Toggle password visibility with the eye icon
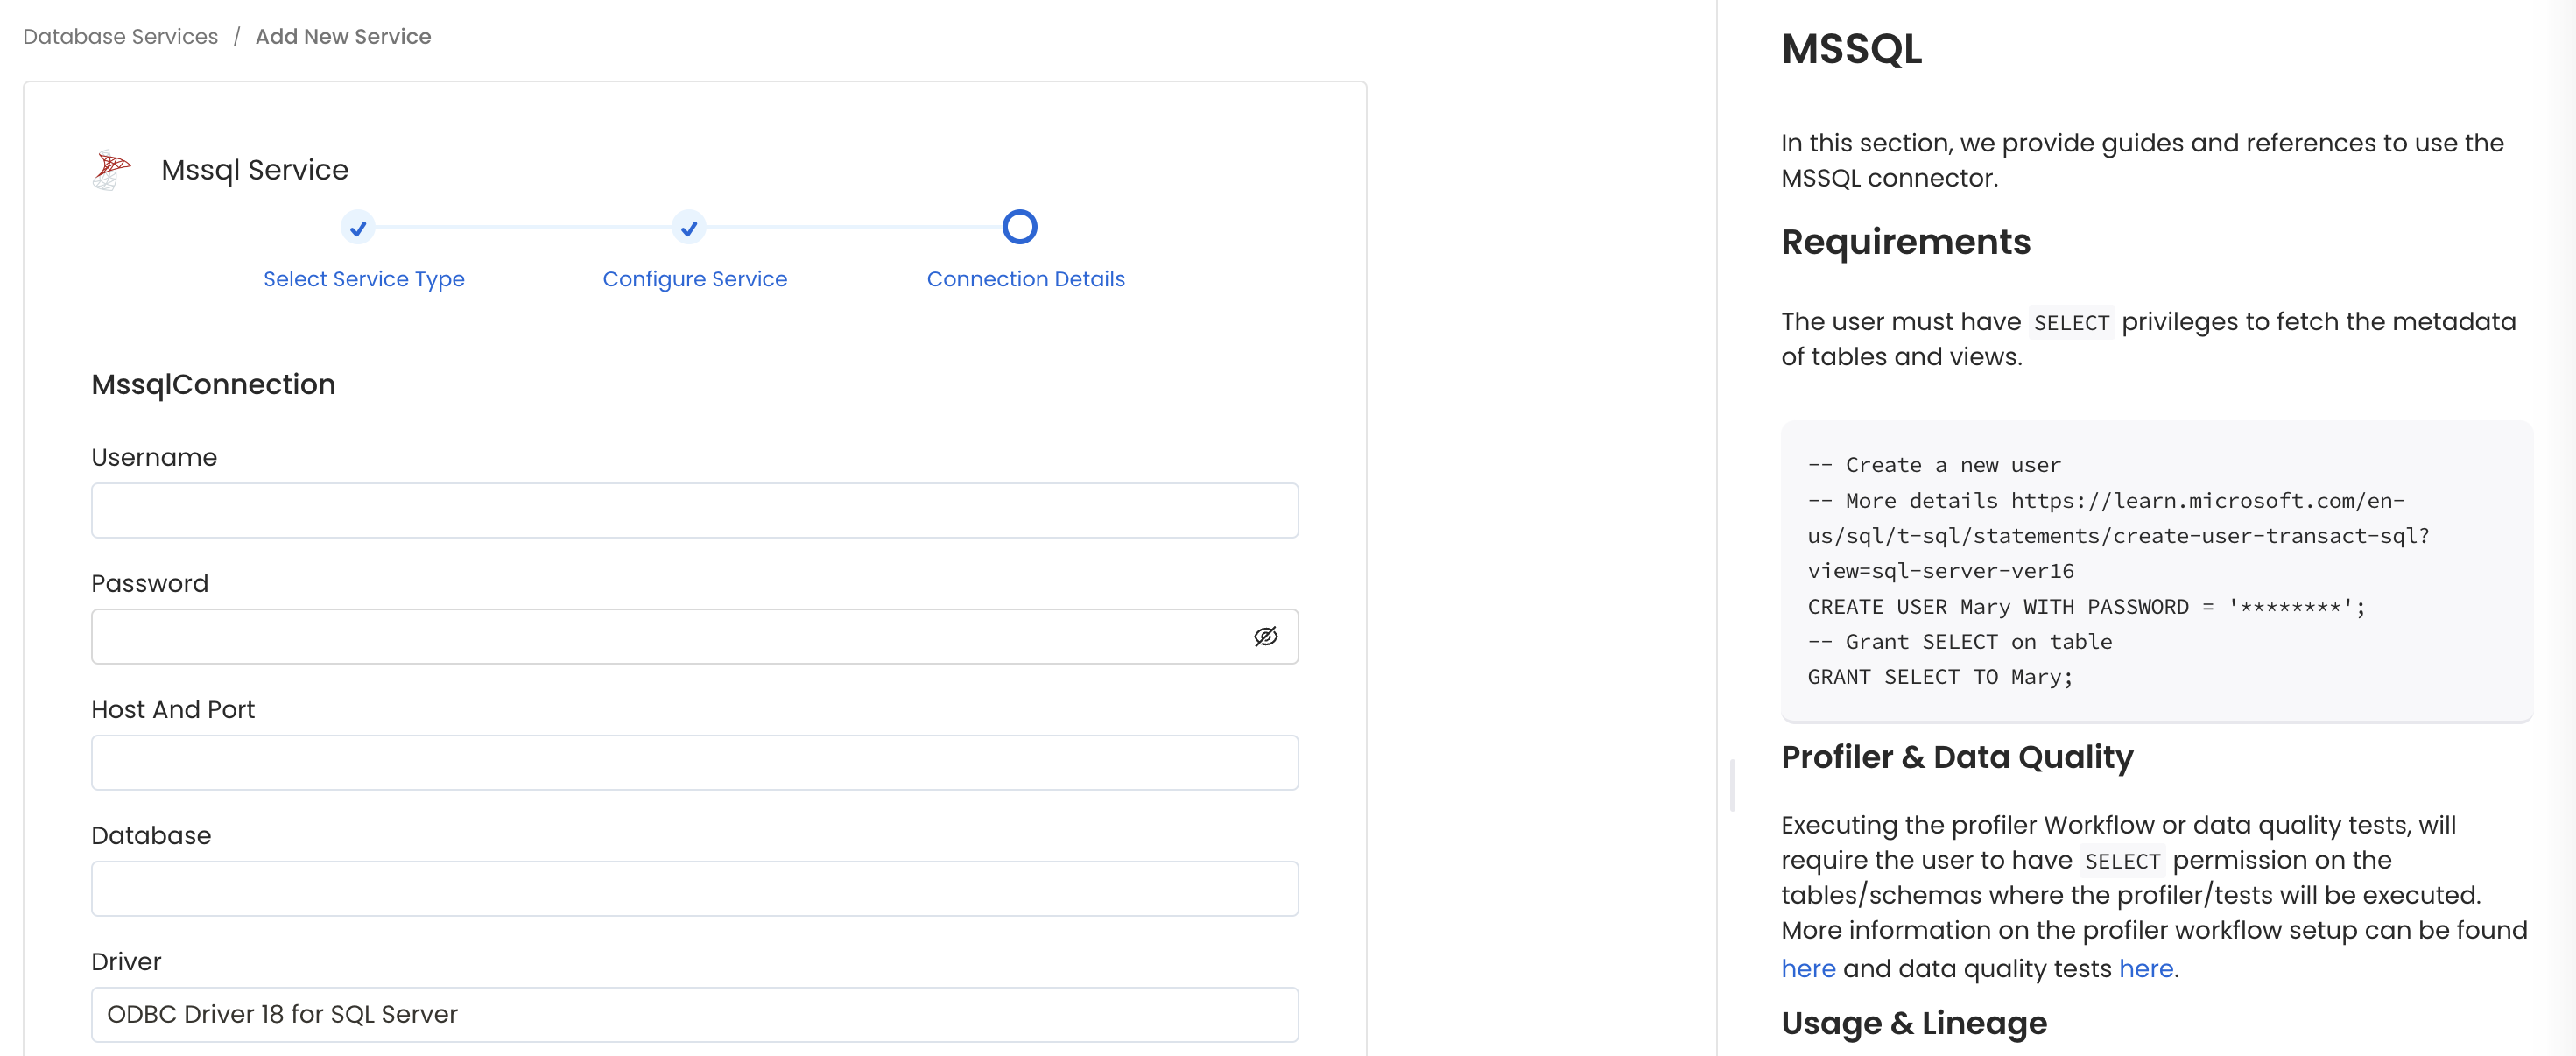Image resolution: width=2576 pixels, height=1056 pixels. pos(1265,636)
